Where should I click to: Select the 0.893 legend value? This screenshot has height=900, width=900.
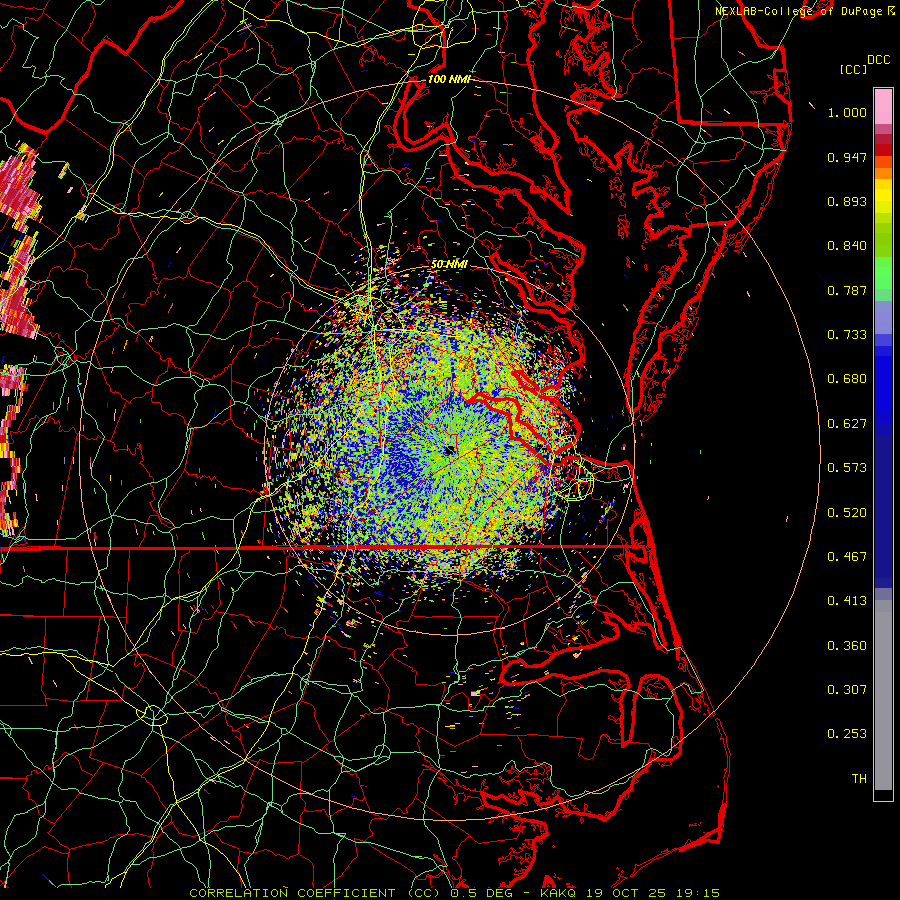847,201
